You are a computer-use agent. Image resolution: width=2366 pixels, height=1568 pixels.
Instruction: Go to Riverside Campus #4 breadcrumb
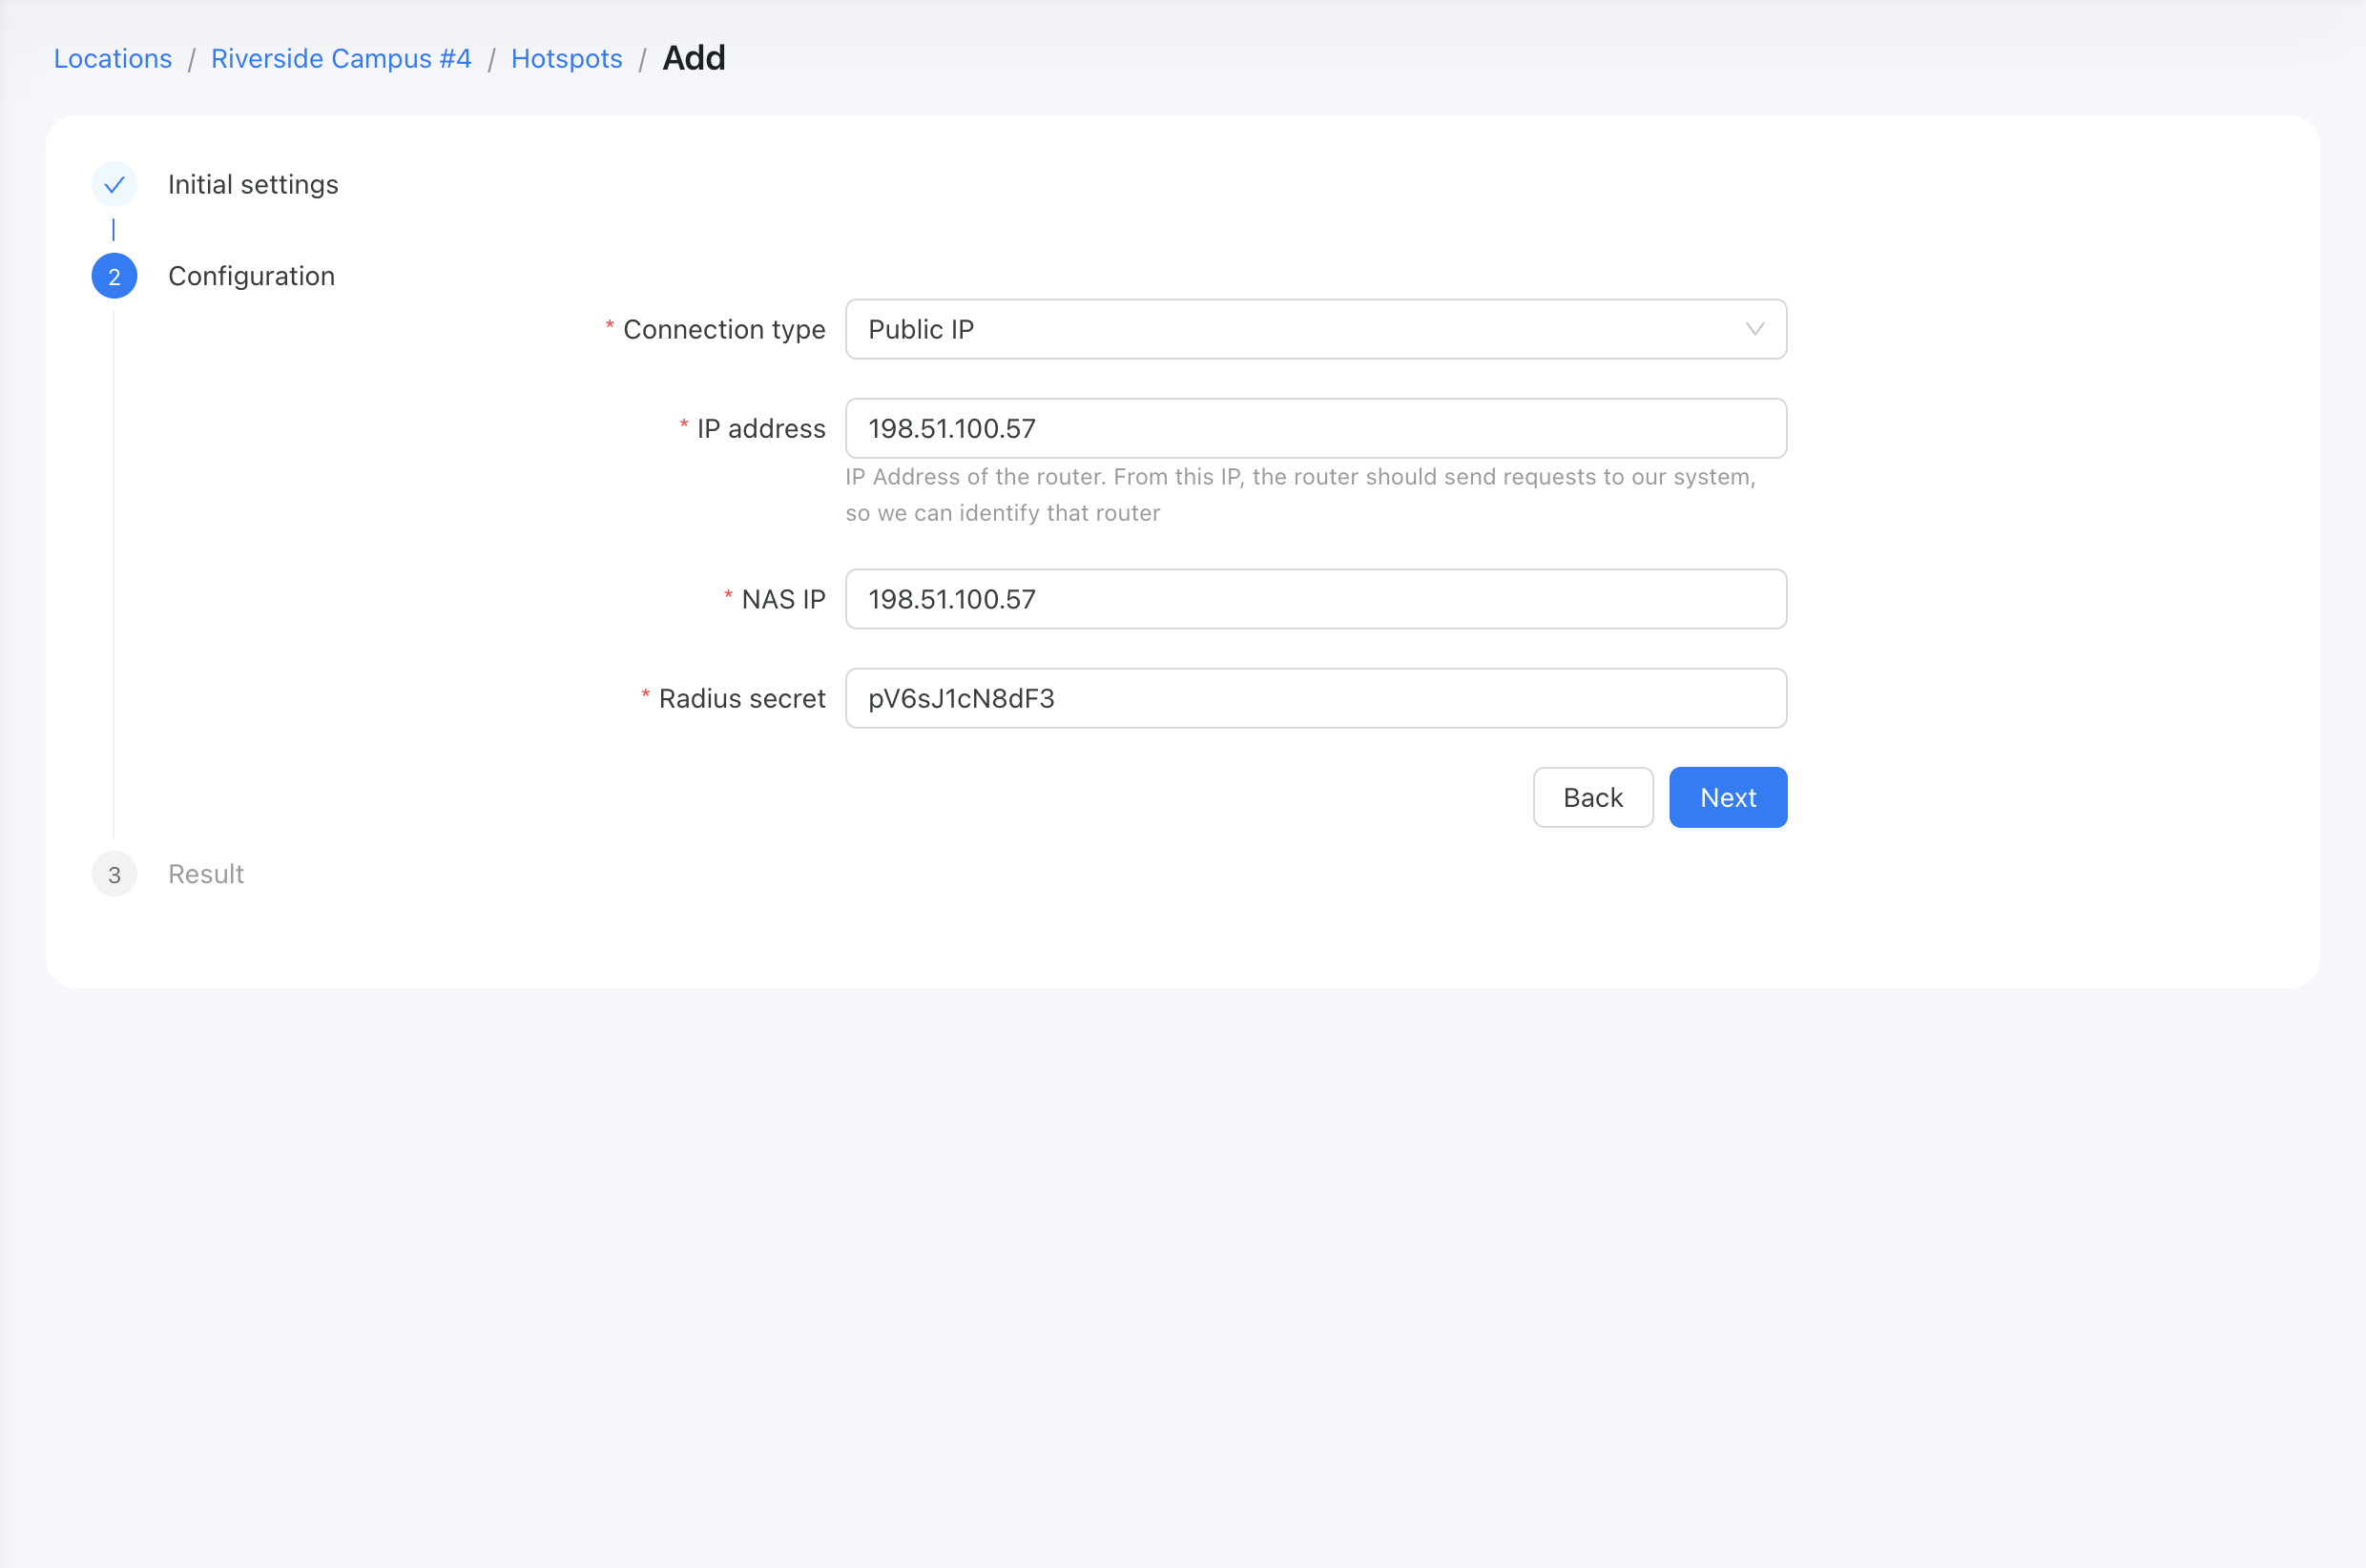341,59
